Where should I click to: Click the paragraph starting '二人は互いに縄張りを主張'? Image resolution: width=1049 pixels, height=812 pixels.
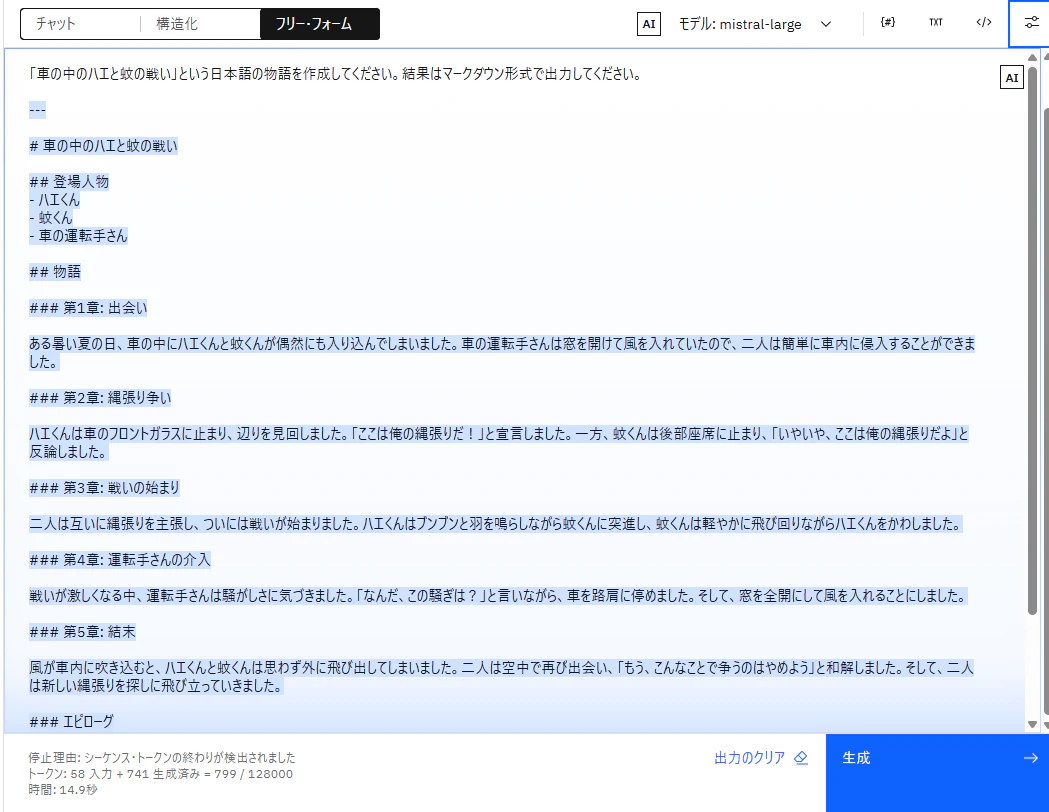coord(496,524)
